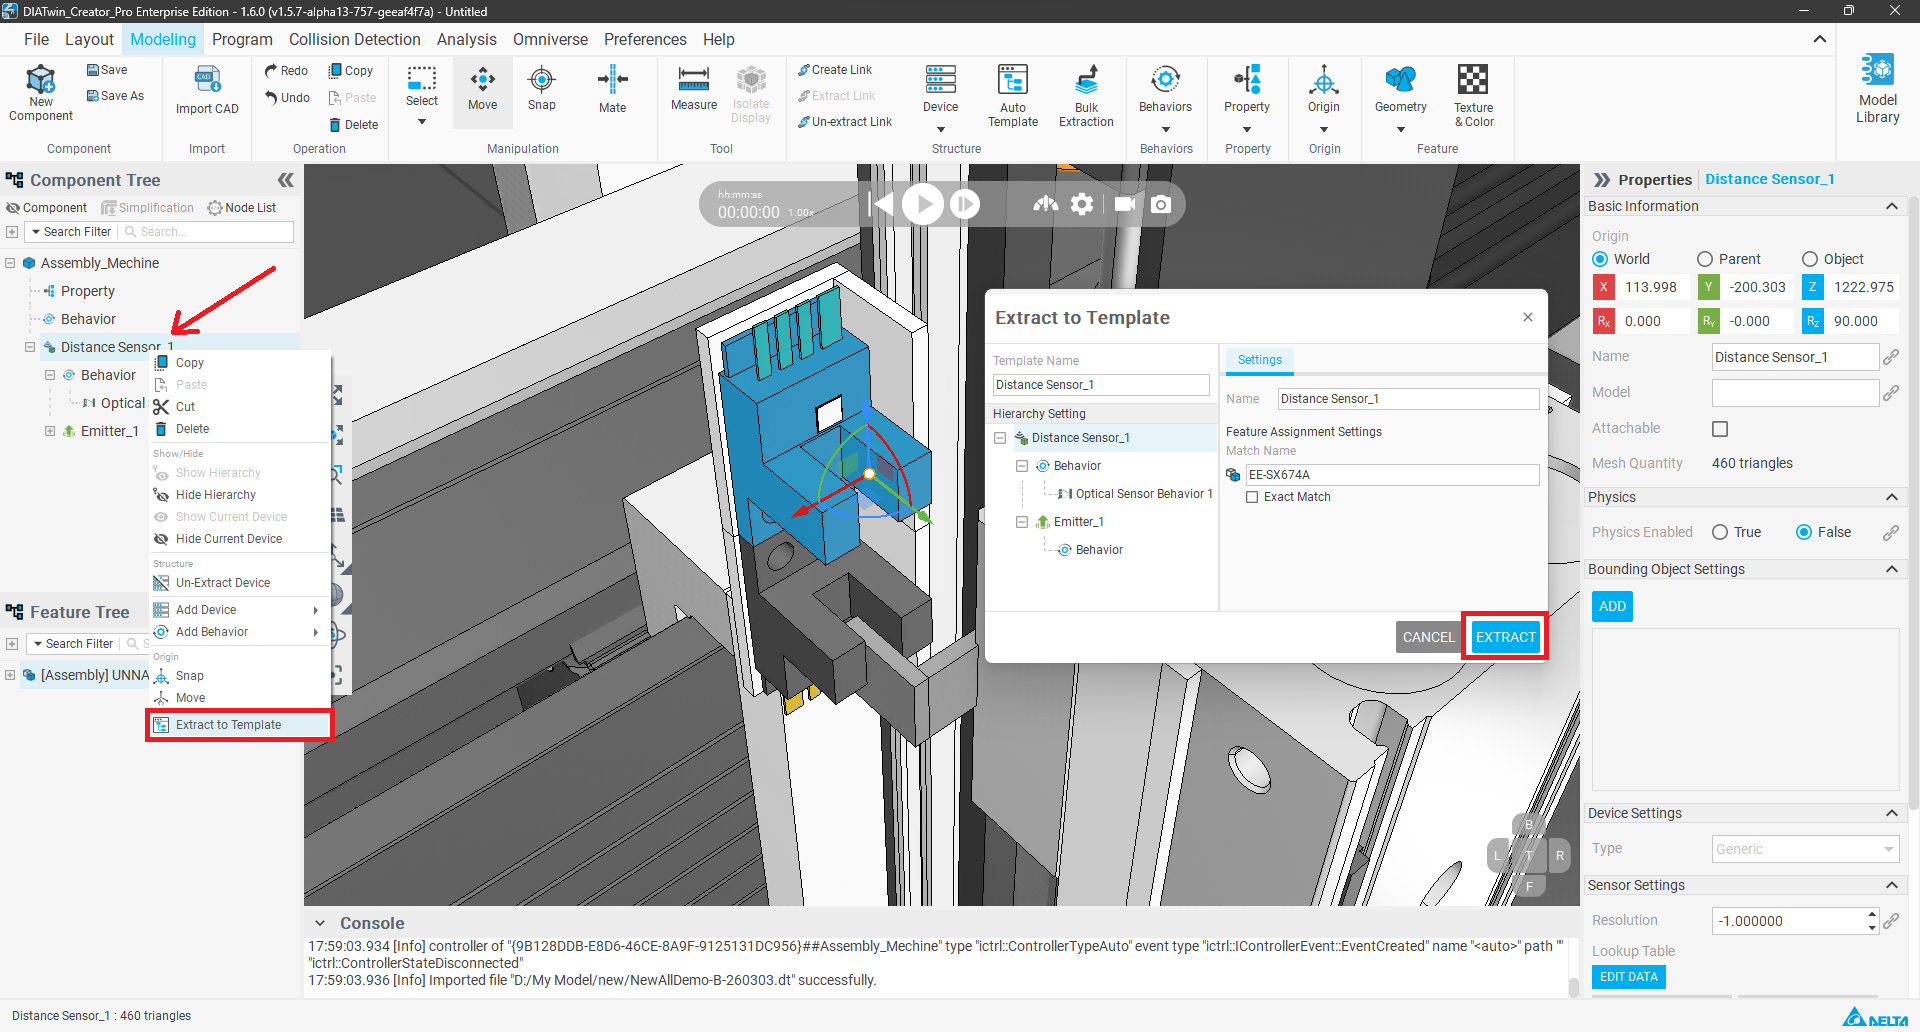This screenshot has width=1920, height=1032.
Task: Choose Extract to Template from context menu
Action: 240,725
